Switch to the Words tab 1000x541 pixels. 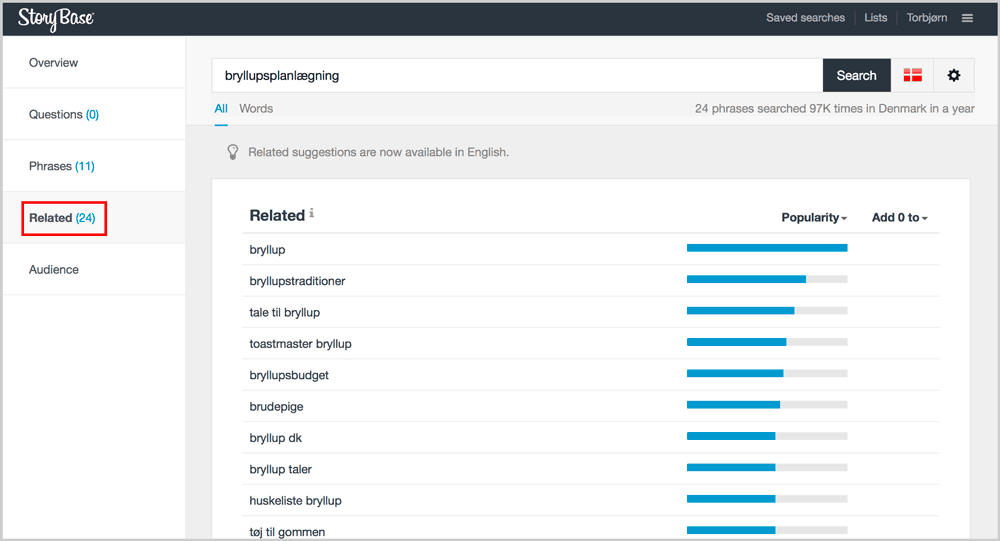pos(256,108)
